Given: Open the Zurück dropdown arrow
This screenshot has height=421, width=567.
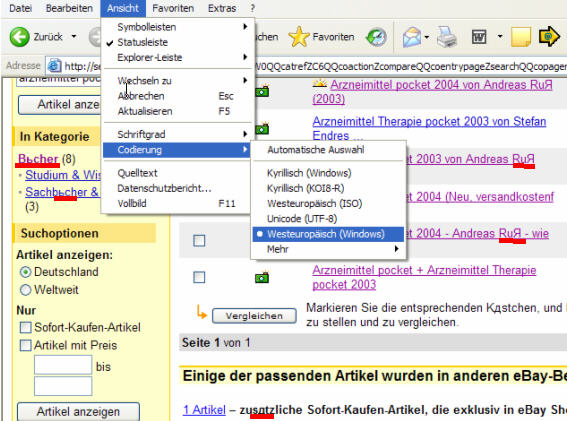Looking at the screenshot, I should (x=74, y=37).
